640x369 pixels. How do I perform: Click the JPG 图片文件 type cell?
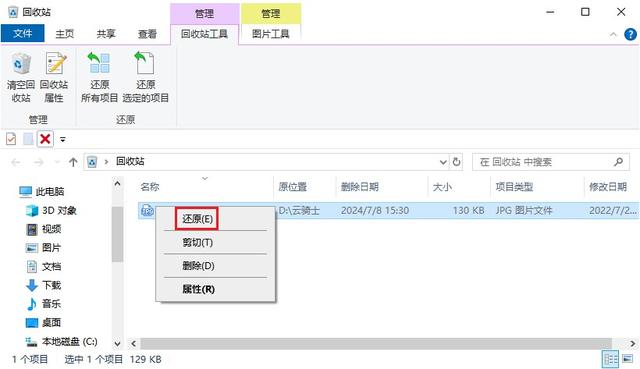(x=524, y=211)
